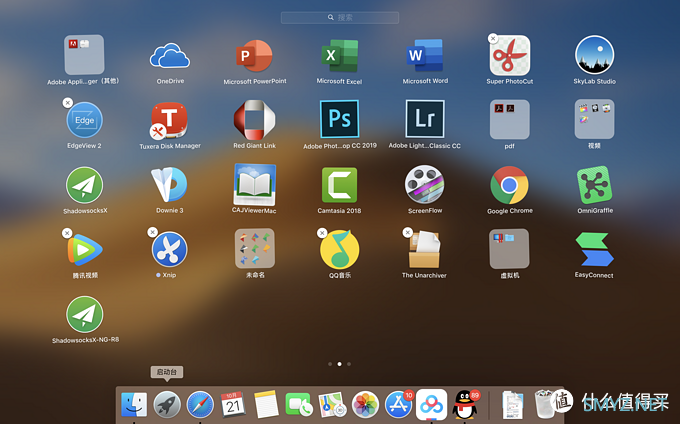Open Microsoft Word
680x424 pixels.
[x=425, y=55]
